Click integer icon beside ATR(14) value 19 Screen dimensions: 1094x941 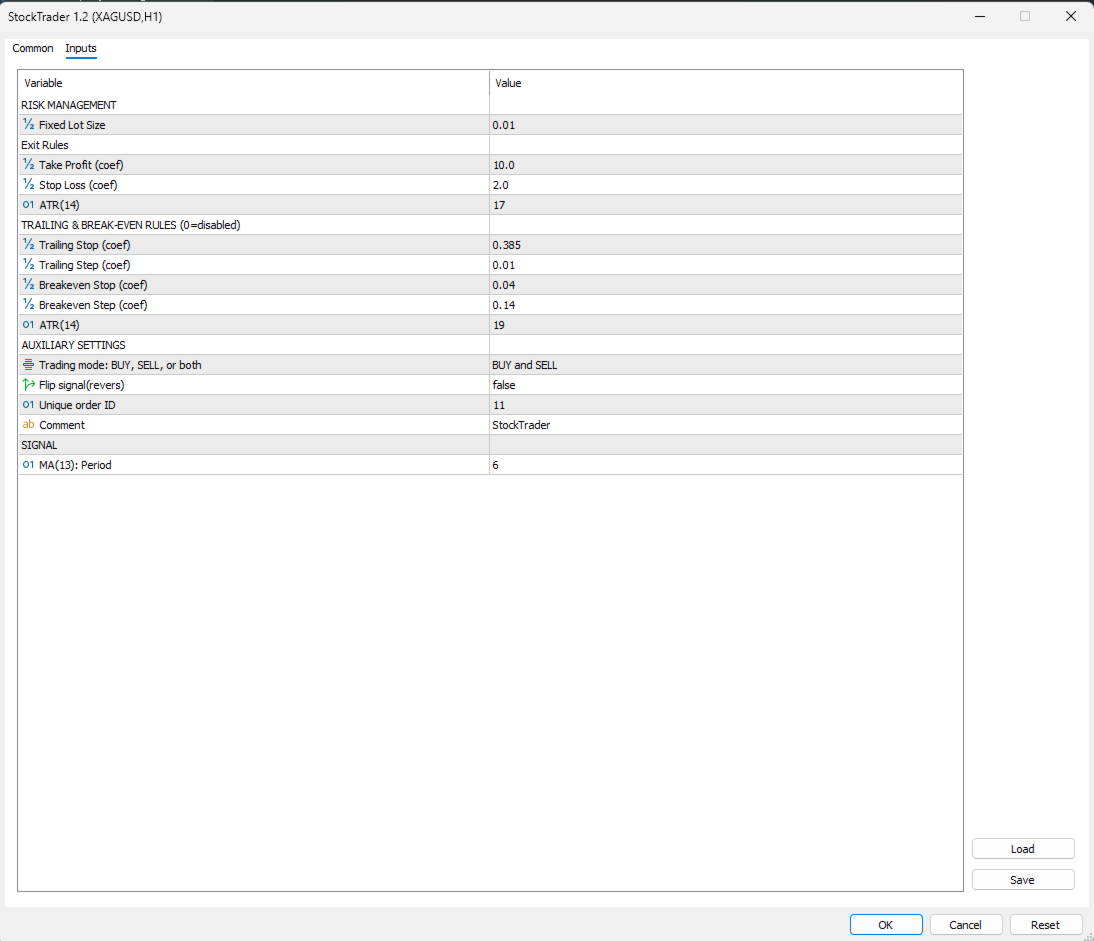click(x=29, y=325)
